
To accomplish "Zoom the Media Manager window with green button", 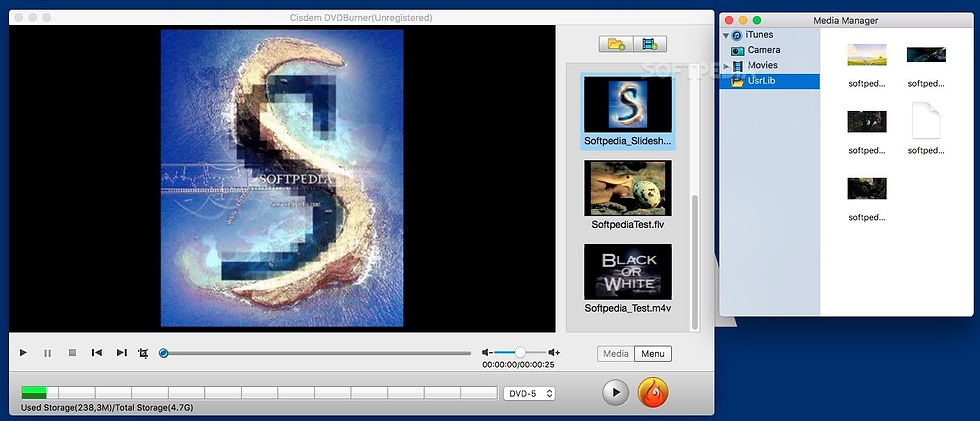I will pos(757,20).
